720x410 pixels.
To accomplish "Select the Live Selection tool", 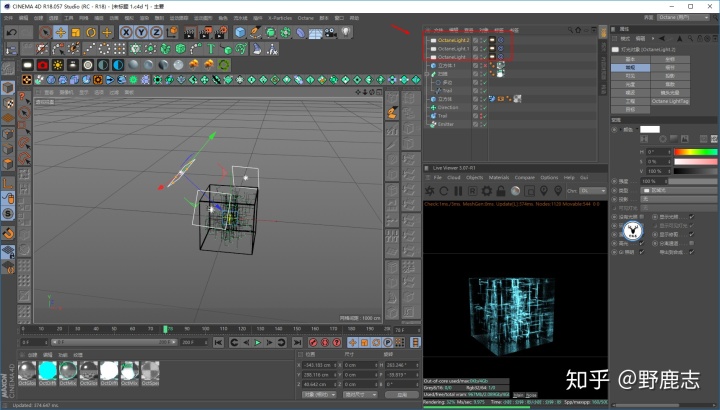I will click(45, 32).
